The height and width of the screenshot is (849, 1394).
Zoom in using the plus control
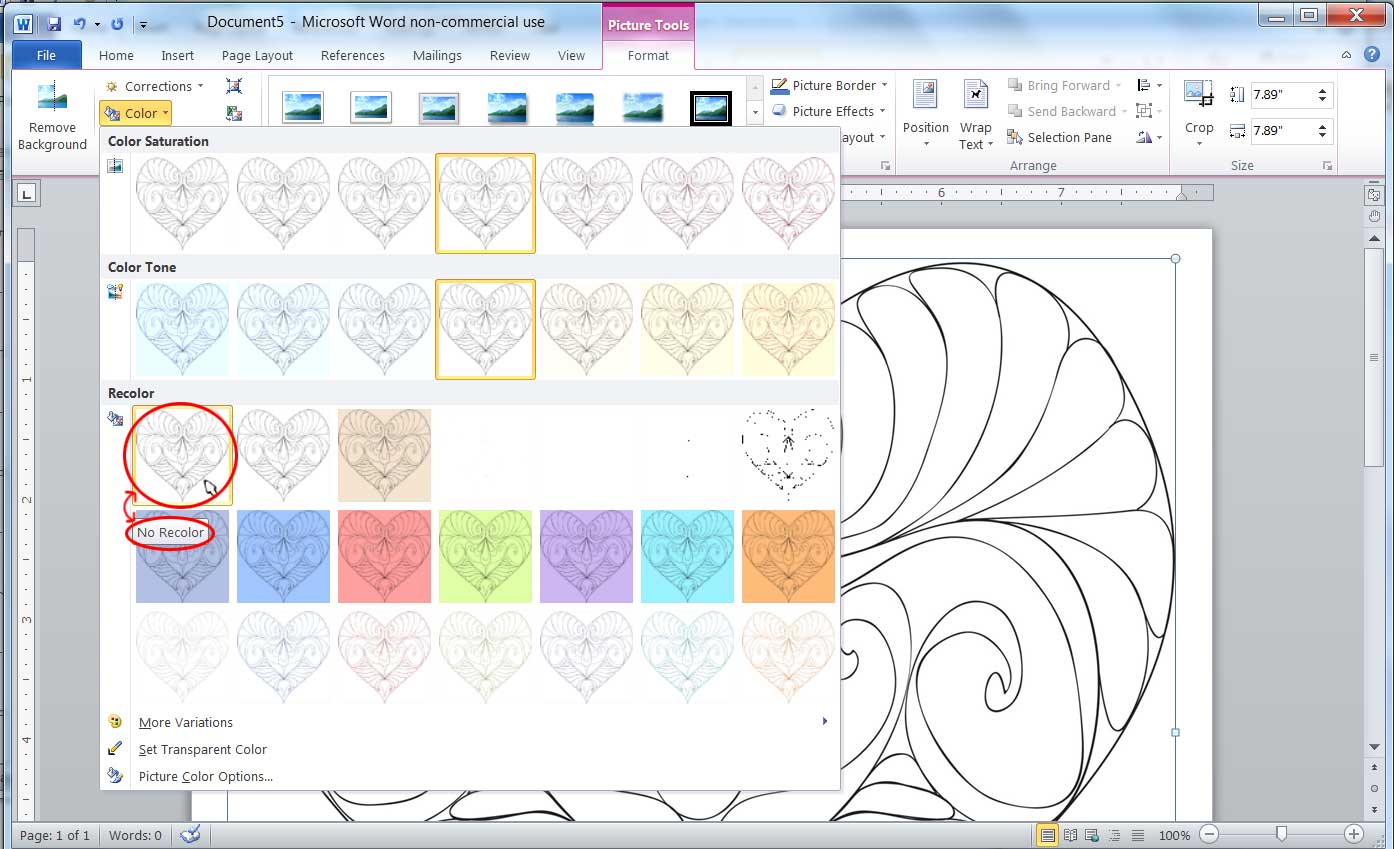(1355, 833)
